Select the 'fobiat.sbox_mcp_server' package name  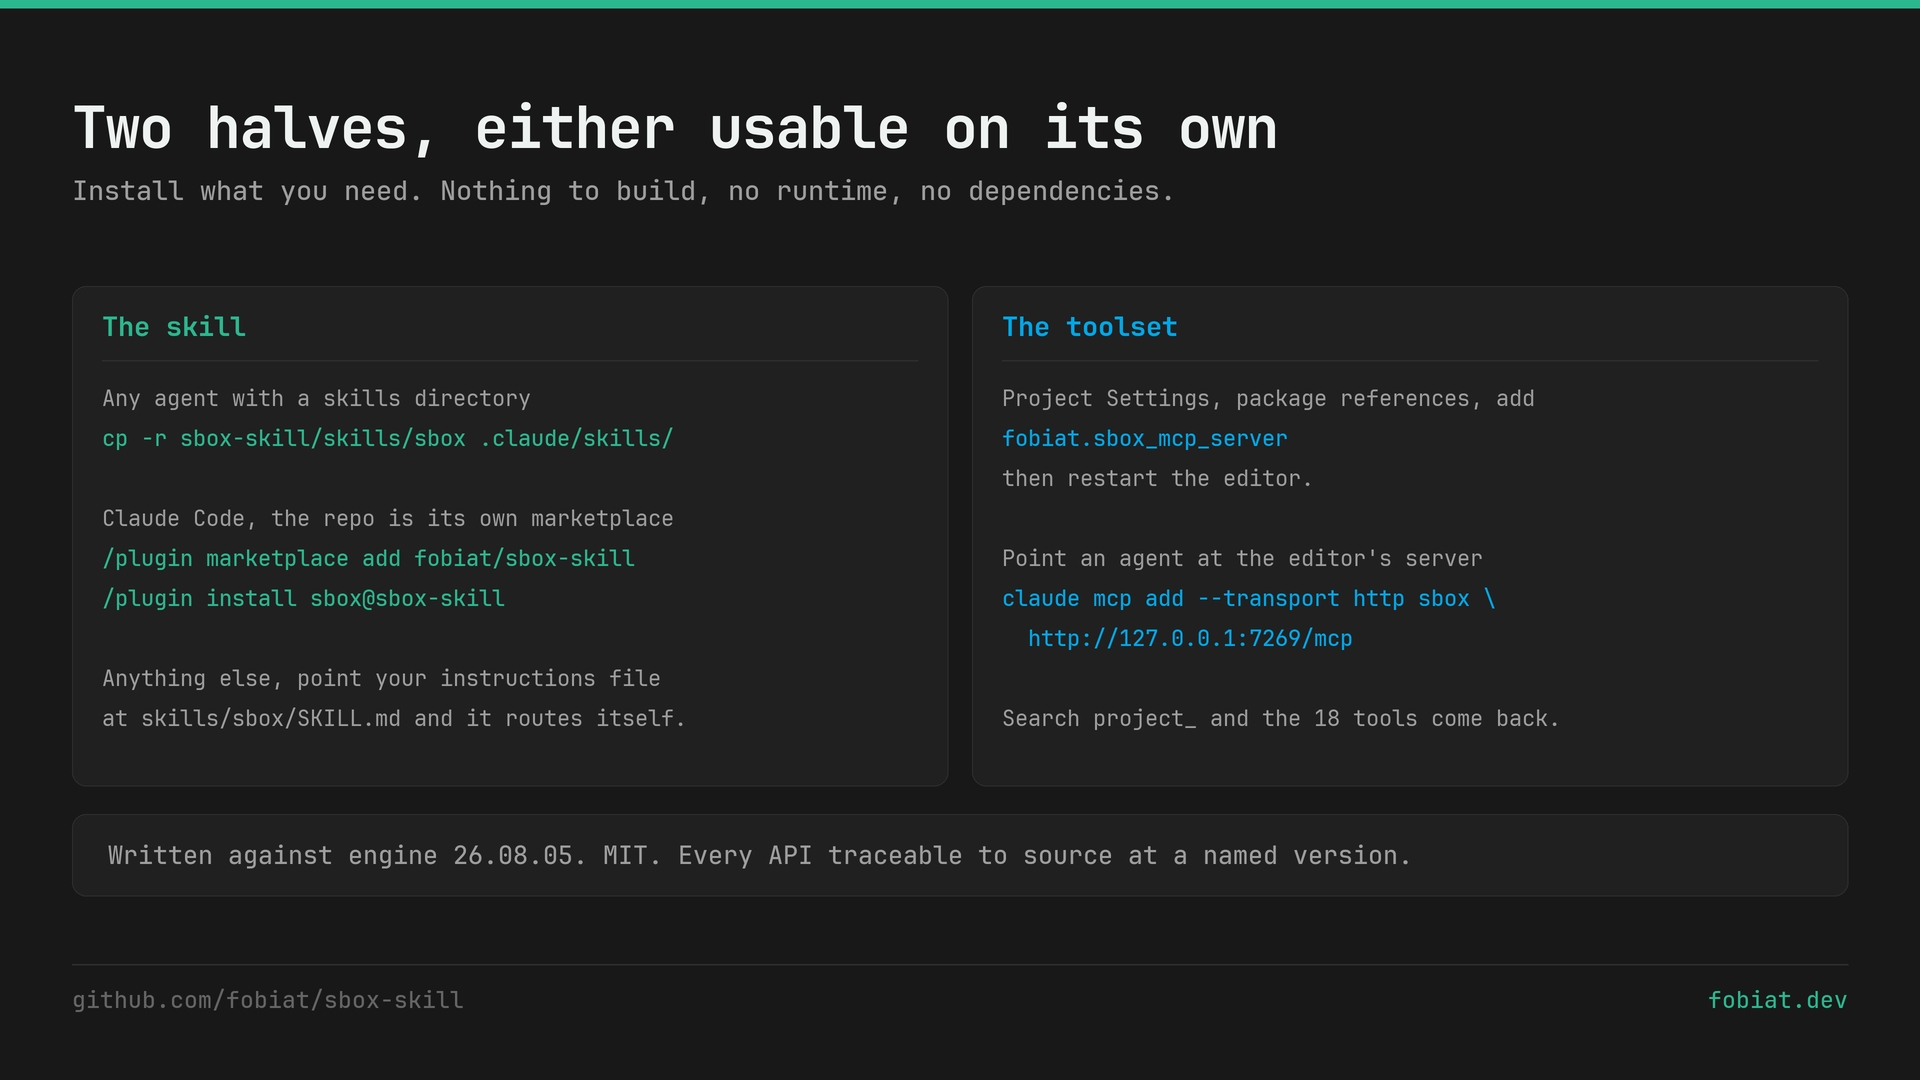point(1145,438)
